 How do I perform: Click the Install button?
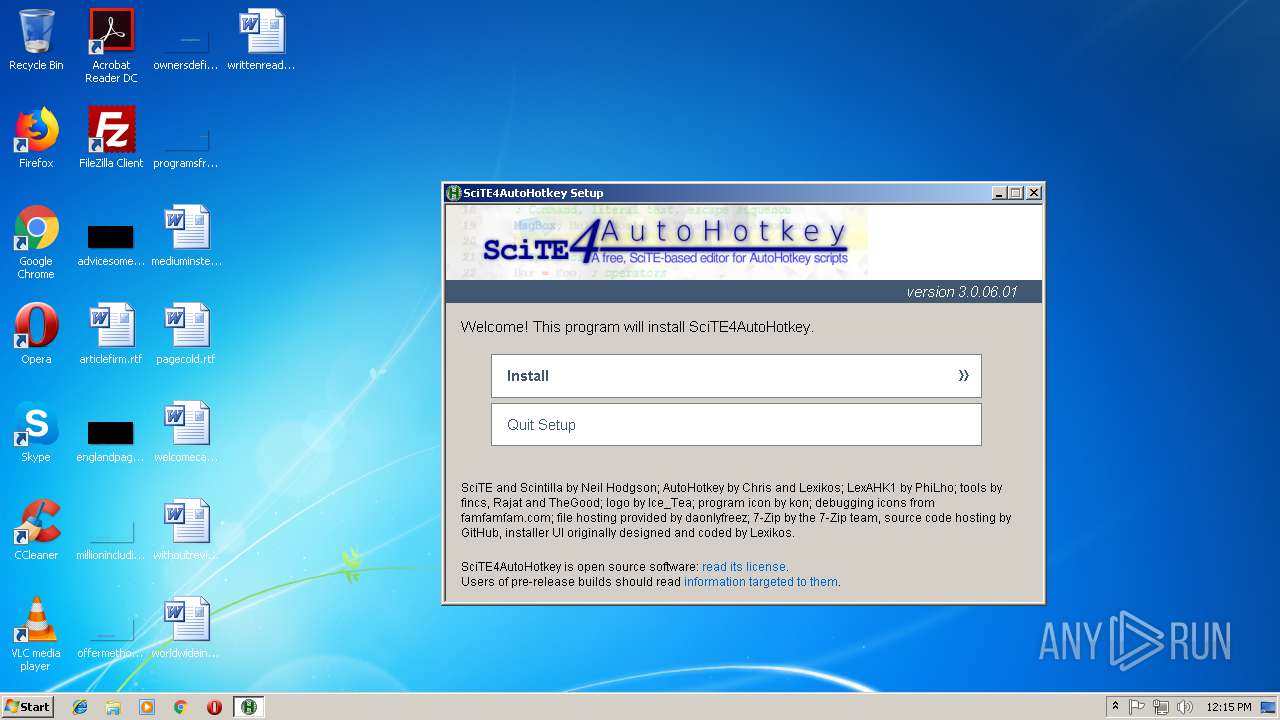click(x=736, y=376)
